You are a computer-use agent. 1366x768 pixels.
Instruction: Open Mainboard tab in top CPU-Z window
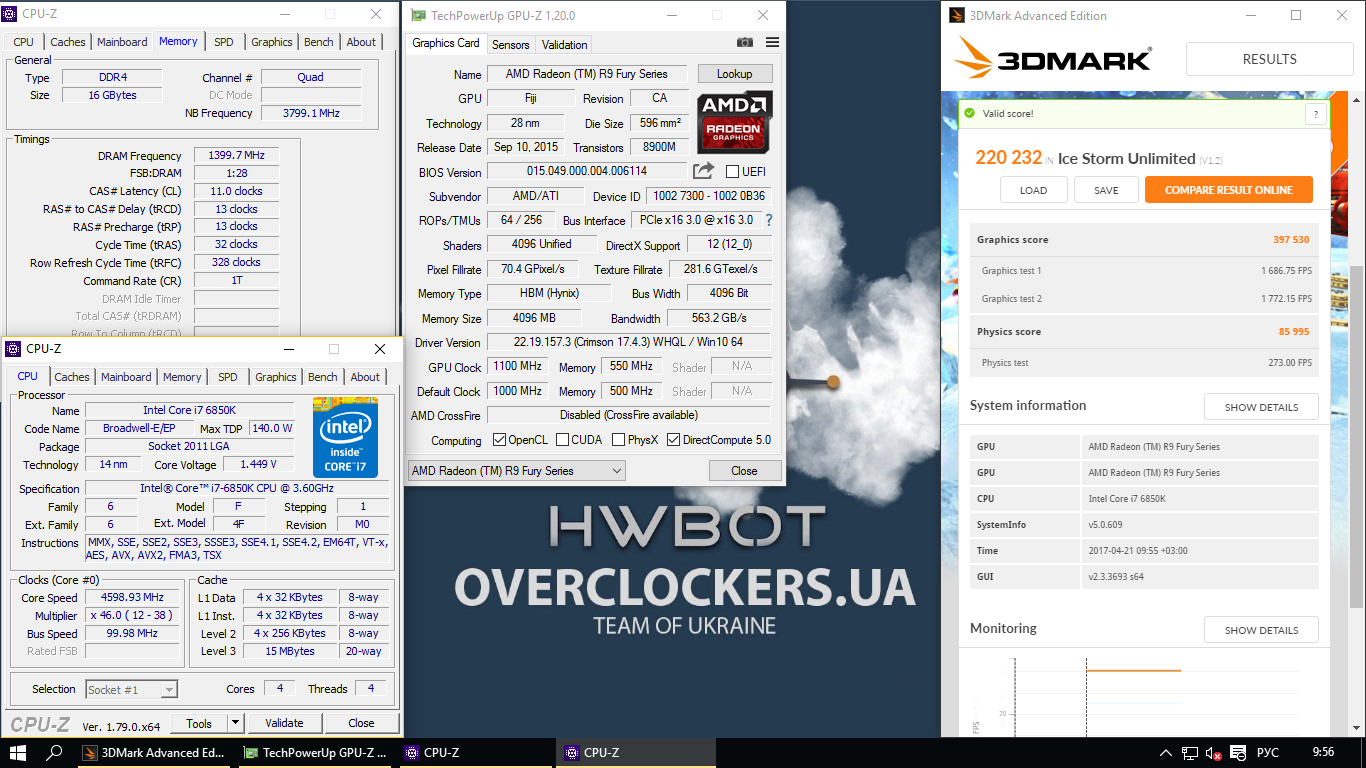click(122, 42)
